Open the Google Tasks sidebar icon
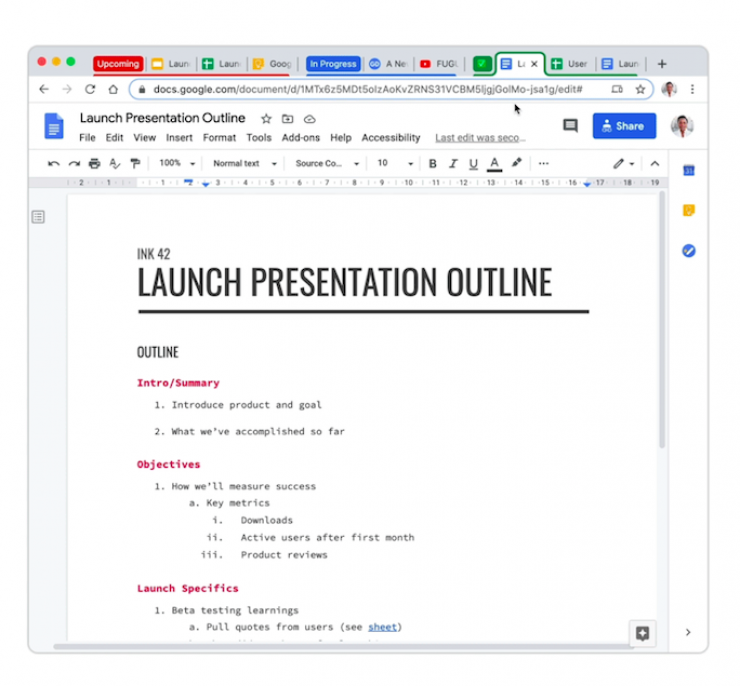This screenshot has height=686, width=740. pyautogui.click(x=688, y=251)
